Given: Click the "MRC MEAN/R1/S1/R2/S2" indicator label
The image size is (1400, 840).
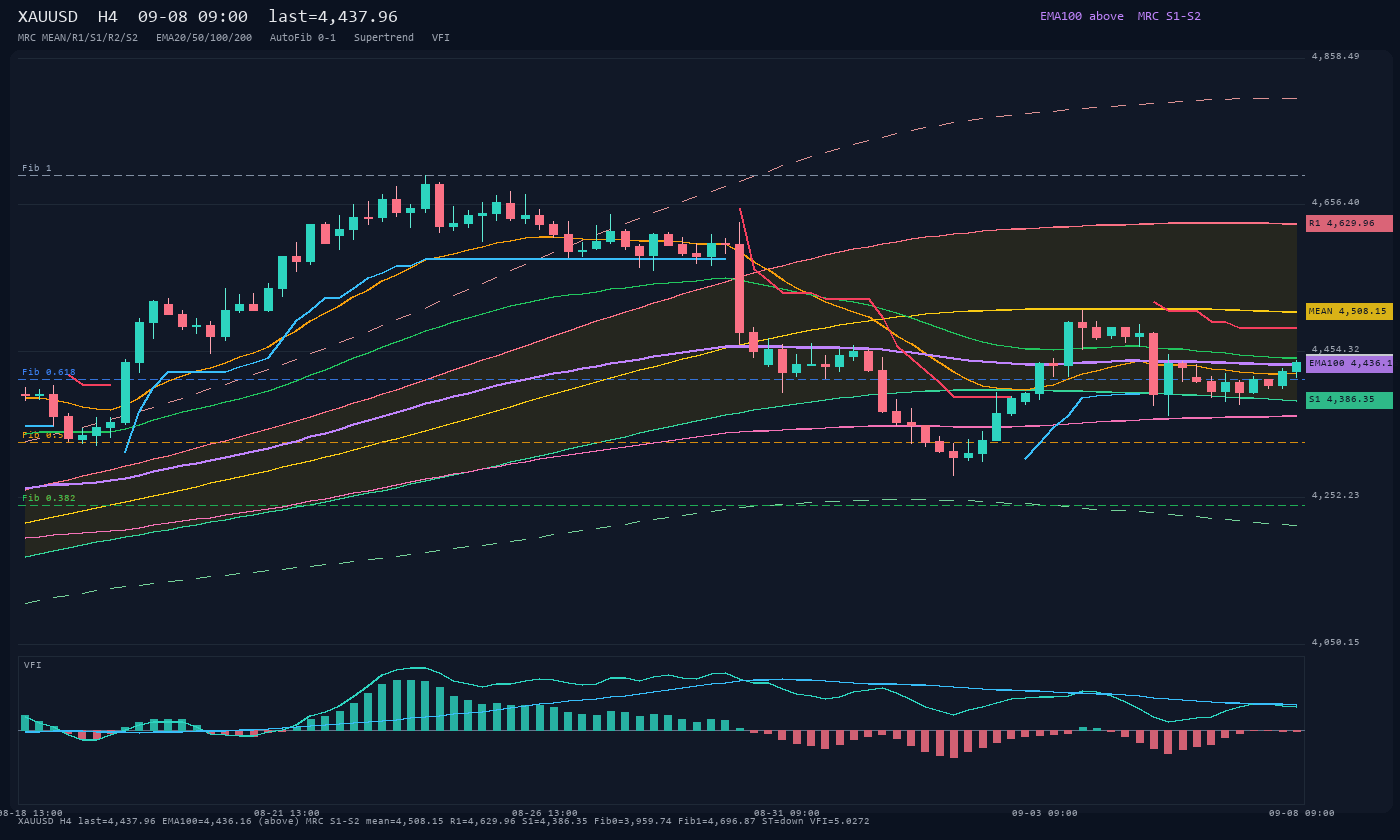Looking at the screenshot, I should tap(78, 38).
